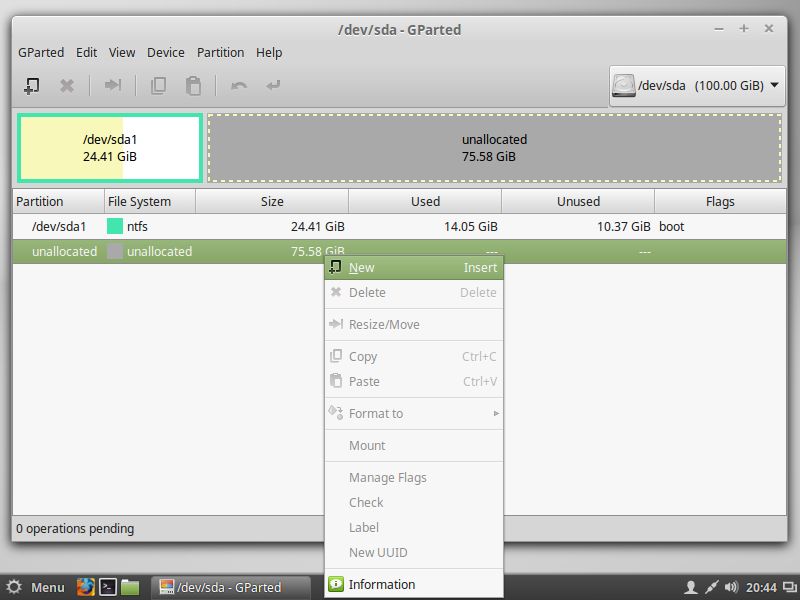Select the unallocated row in partition list
This screenshot has height=600, width=800.
(x=399, y=252)
